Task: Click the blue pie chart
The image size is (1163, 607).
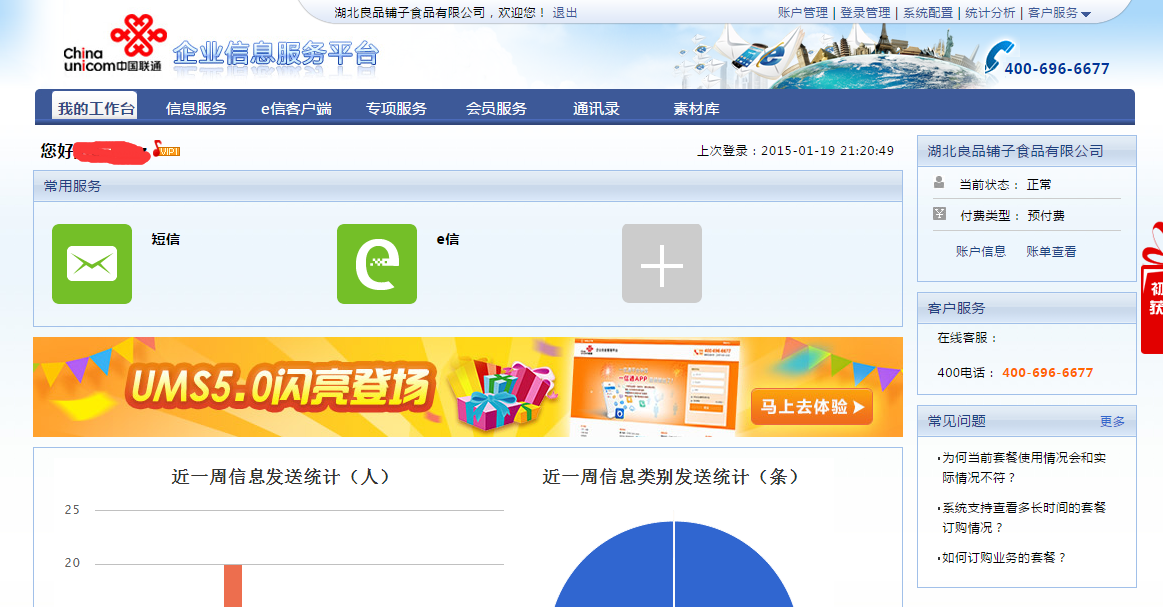Action: (x=673, y=564)
